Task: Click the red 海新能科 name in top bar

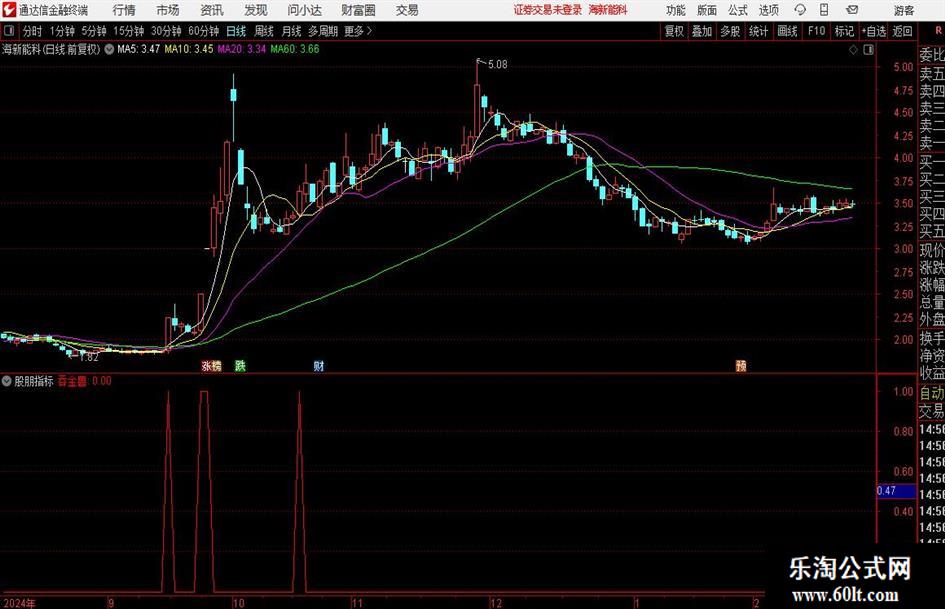Action: [x=608, y=10]
